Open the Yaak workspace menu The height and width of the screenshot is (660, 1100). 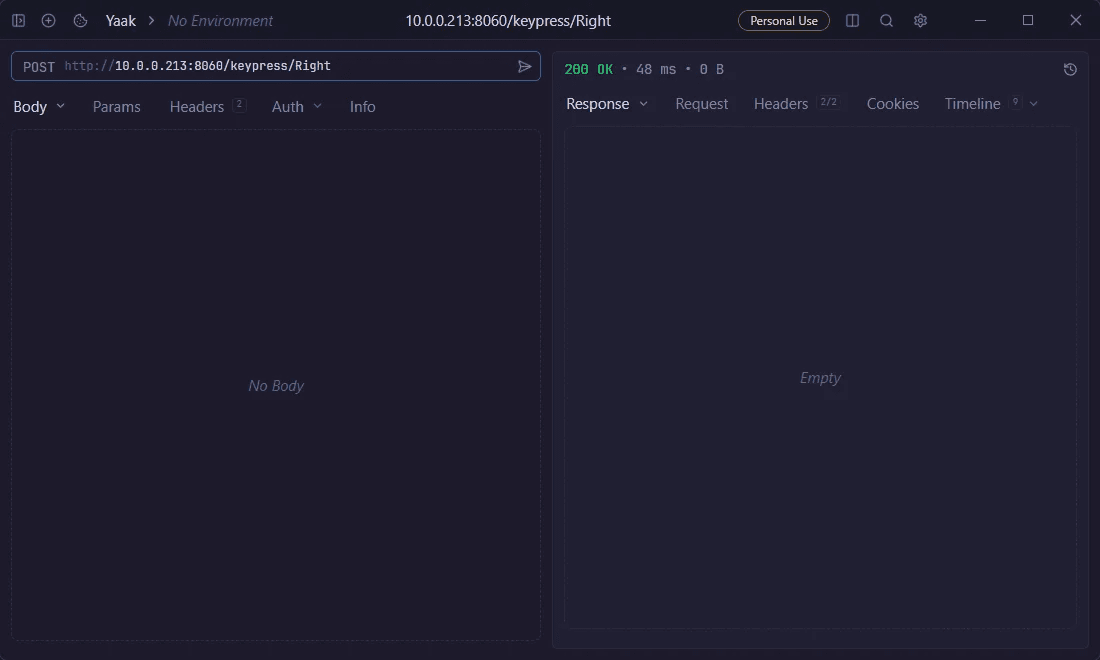pos(121,20)
